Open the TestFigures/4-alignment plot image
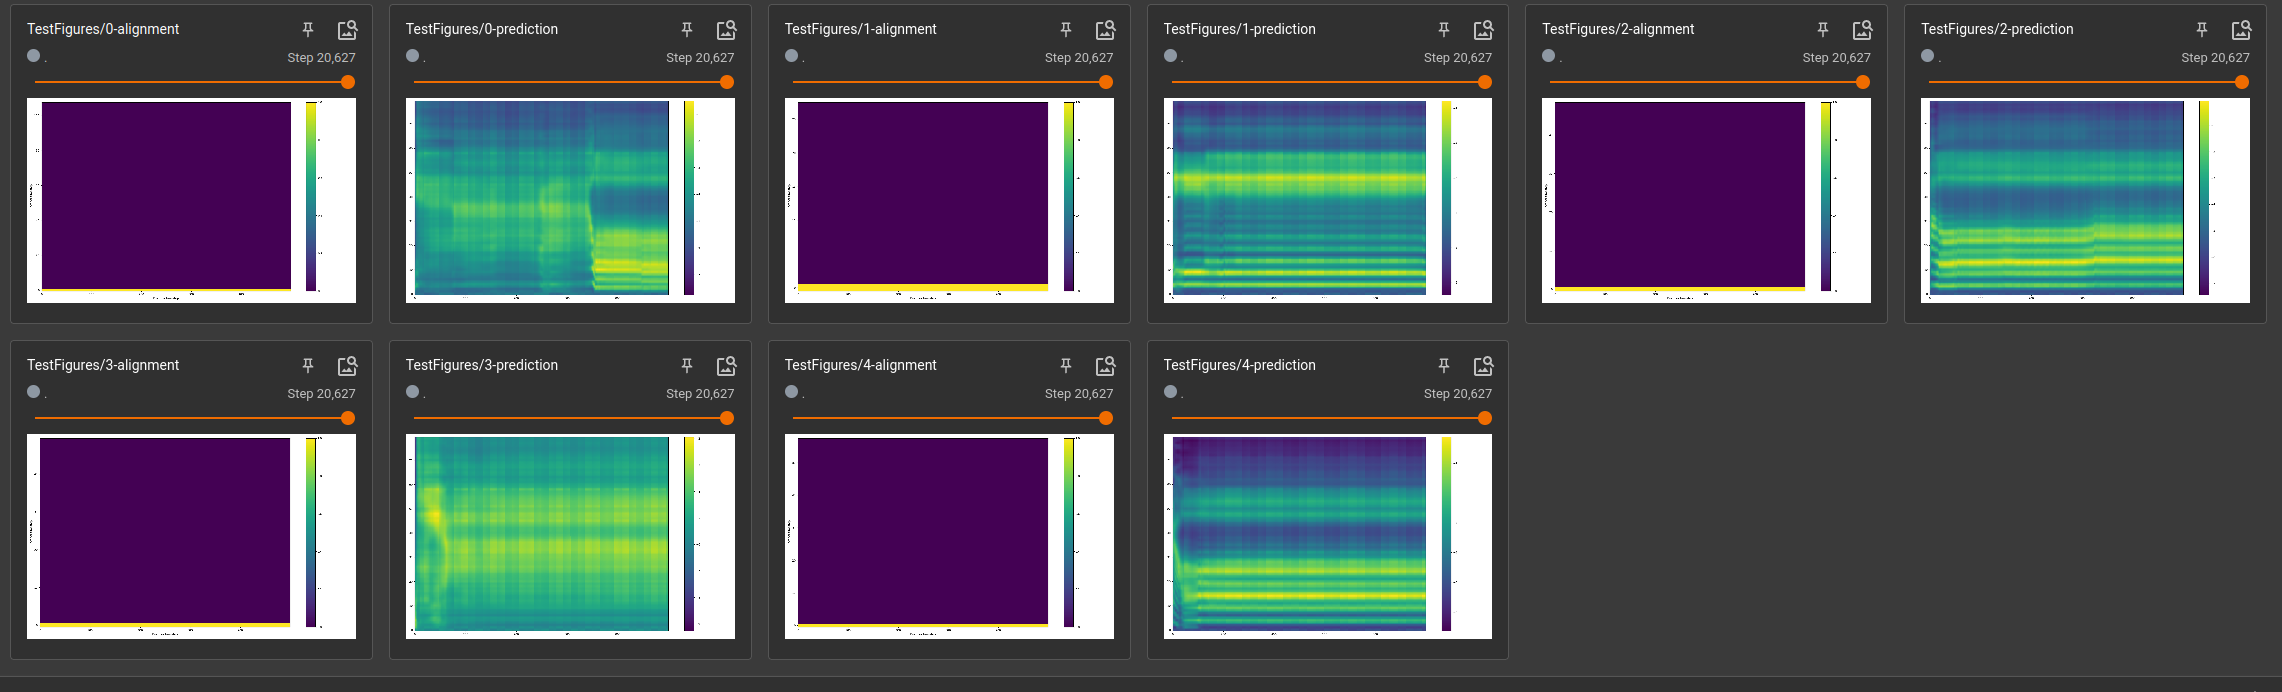The width and height of the screenshot is (2282, 692). 949,536
